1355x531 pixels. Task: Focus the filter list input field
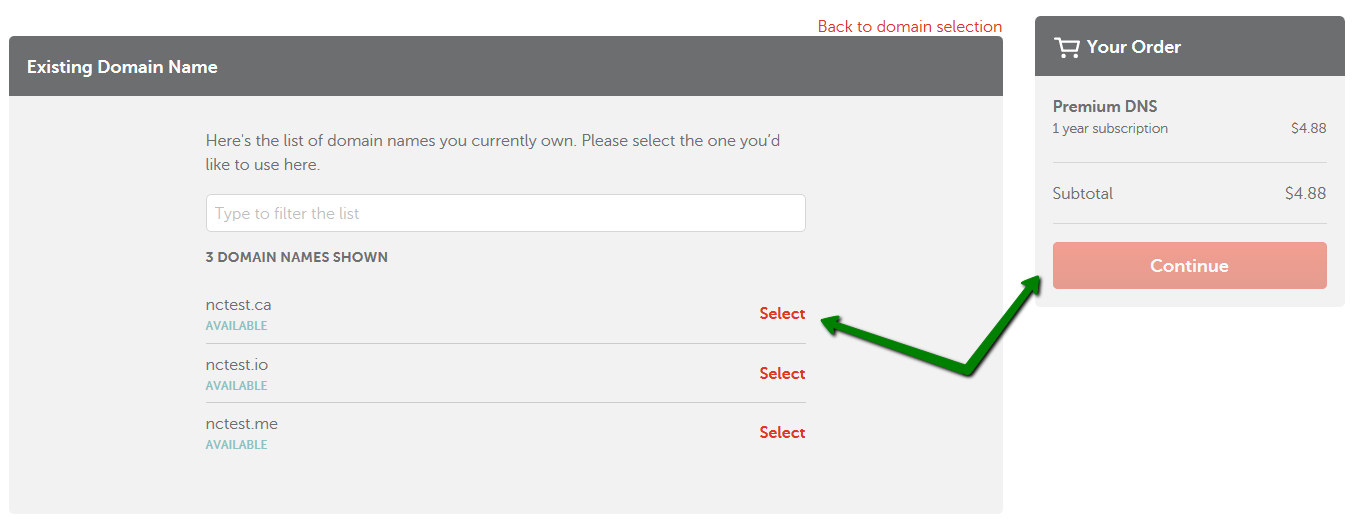[x=505, y=213]
